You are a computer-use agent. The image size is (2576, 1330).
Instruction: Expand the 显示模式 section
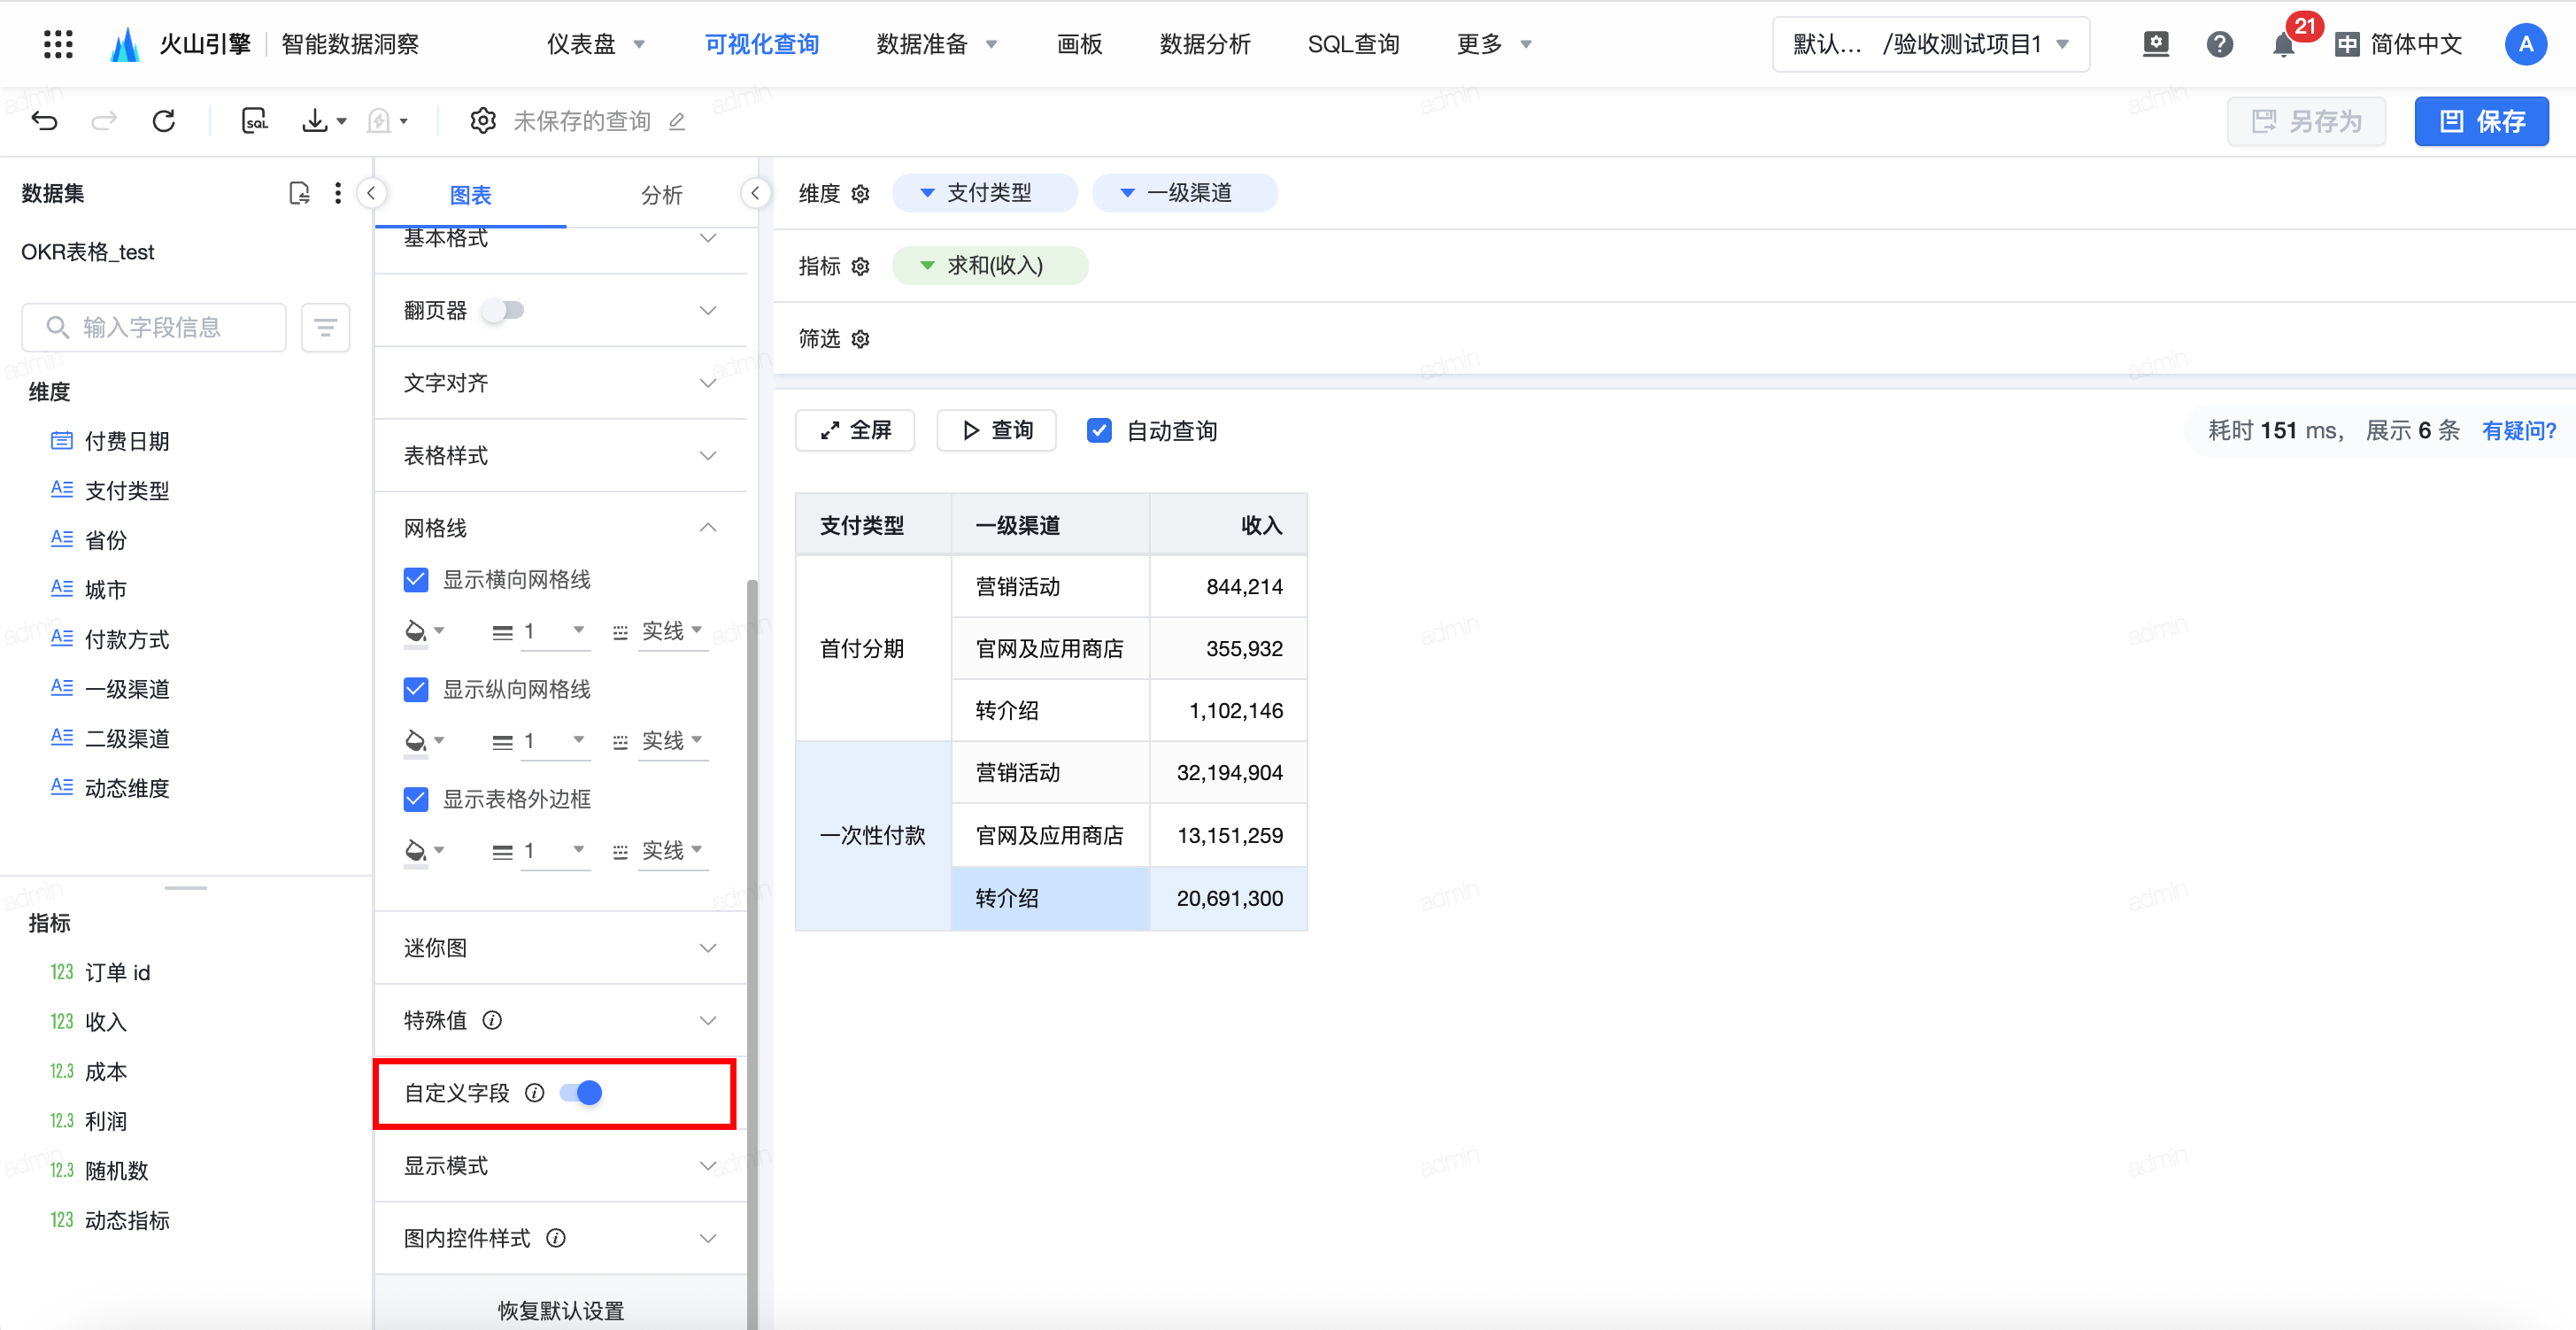pos(561,1166)
